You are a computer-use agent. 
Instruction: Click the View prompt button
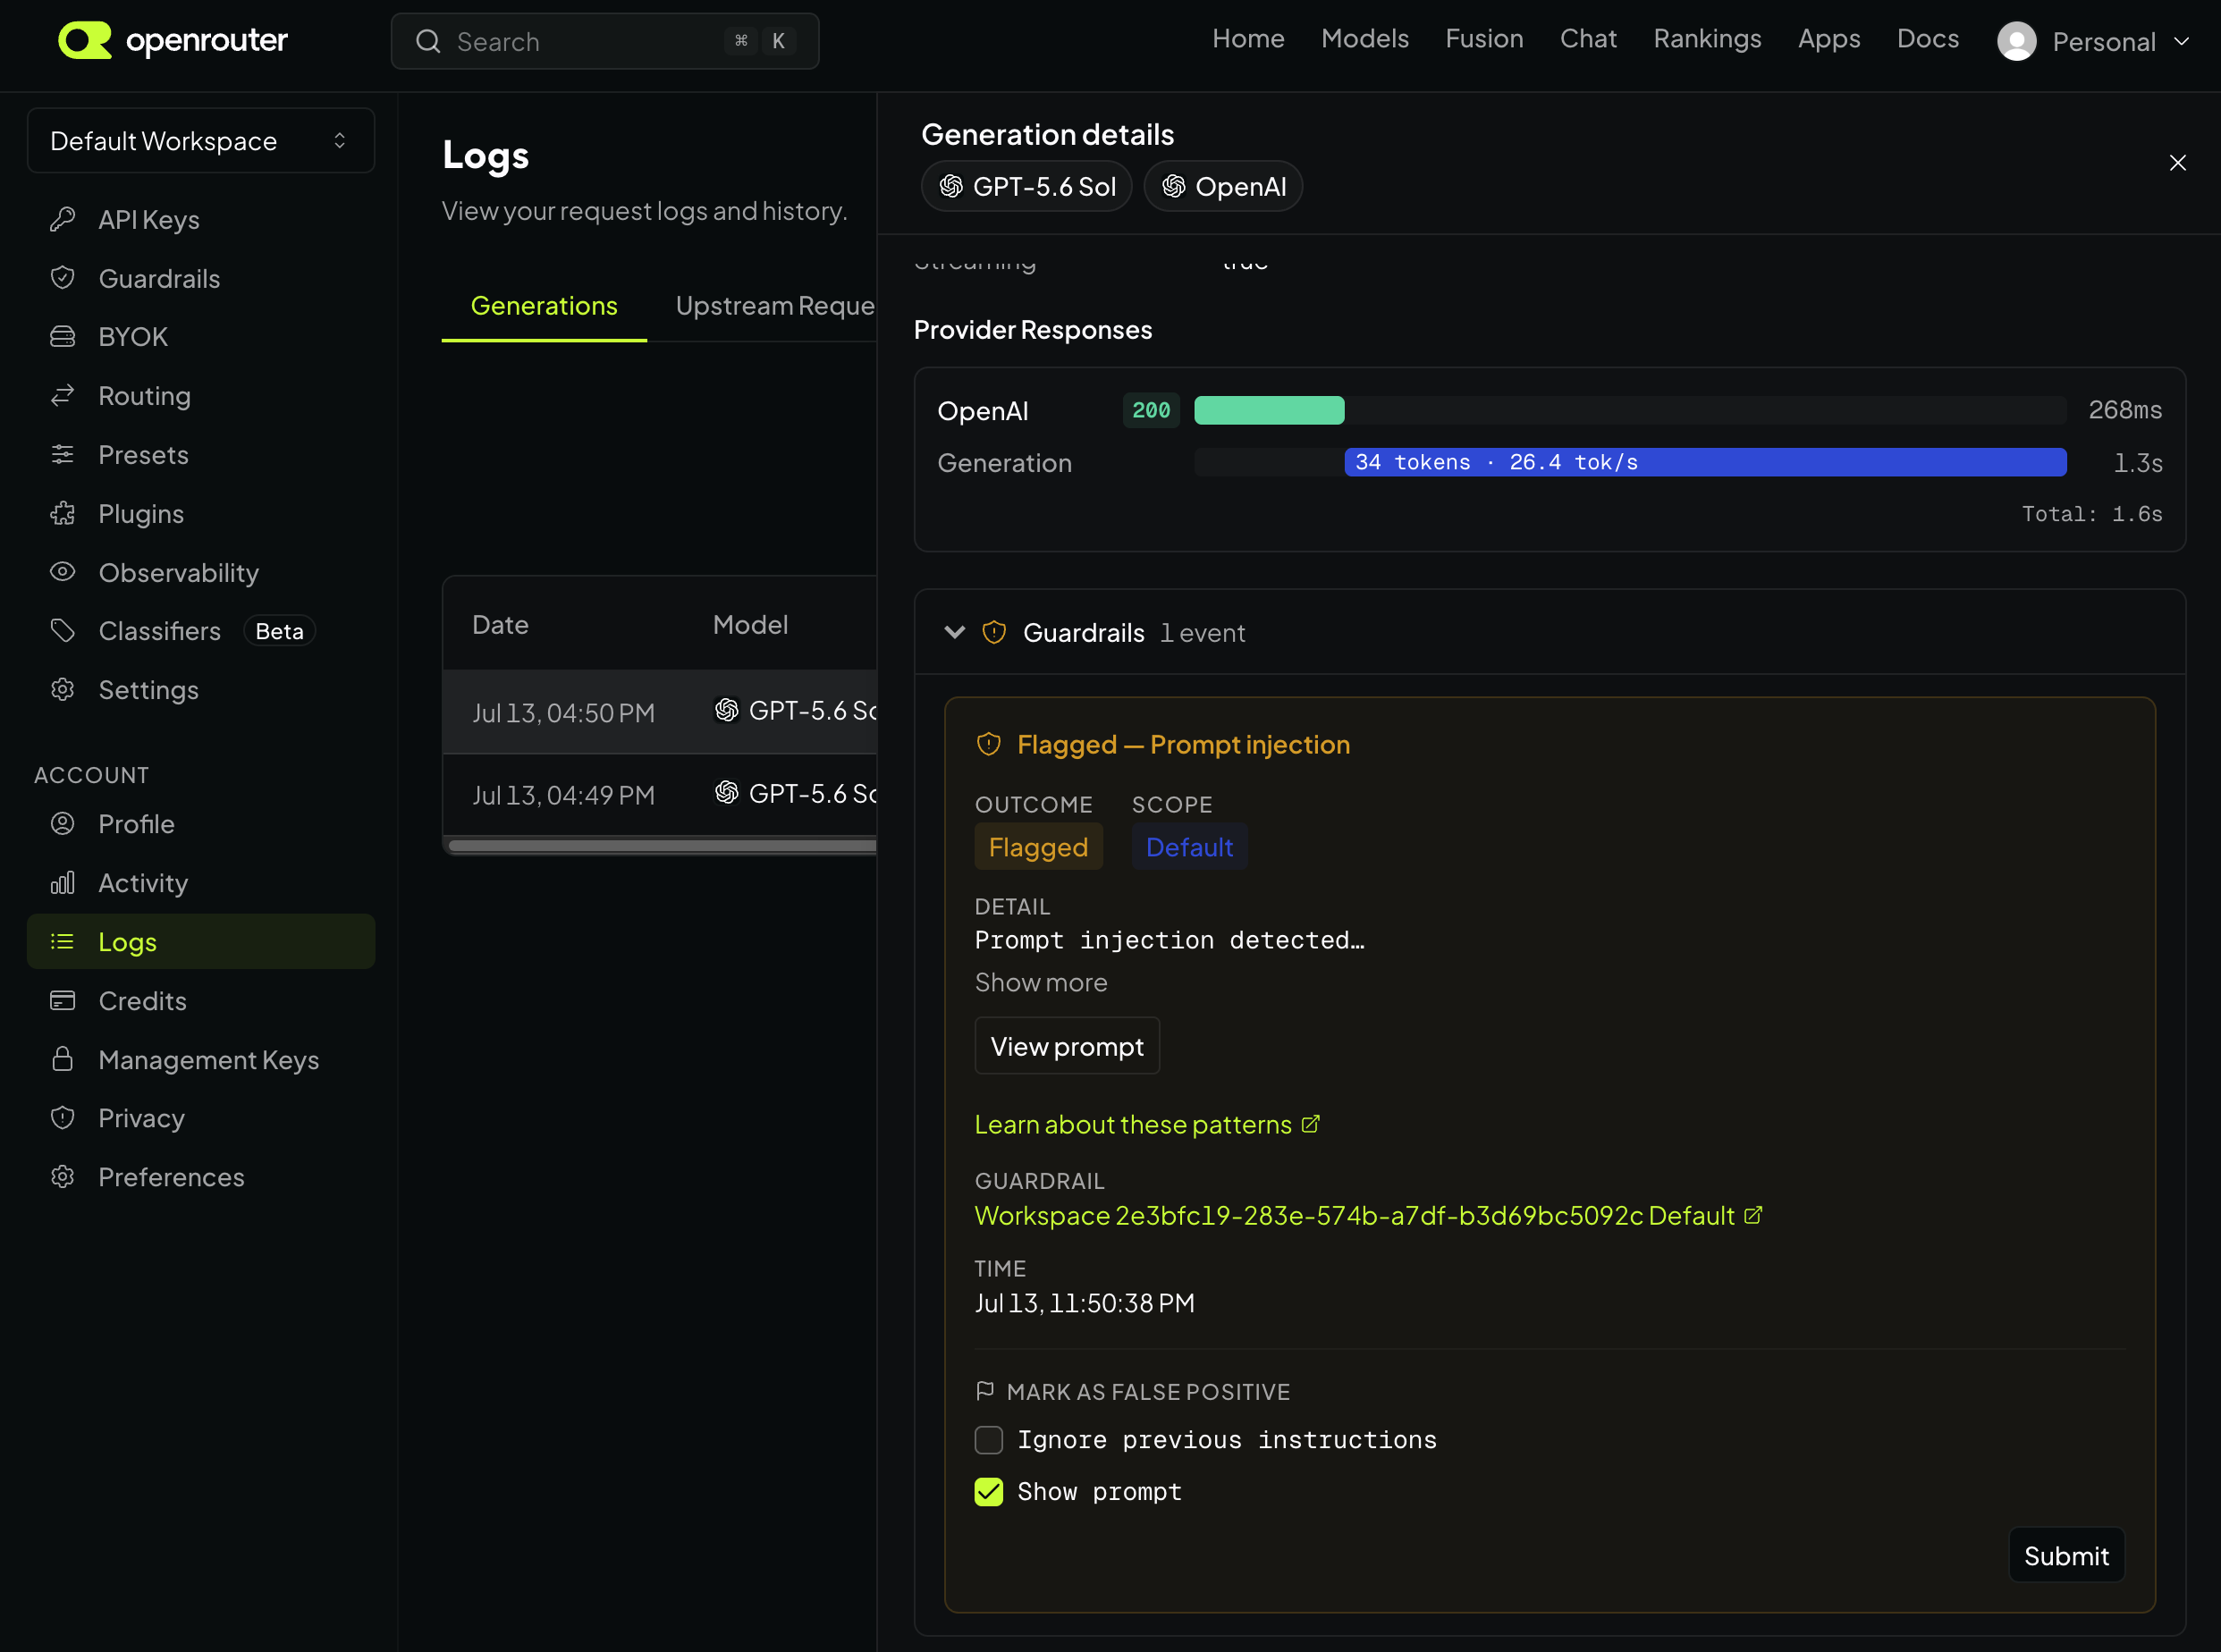click(1067, 1046)
